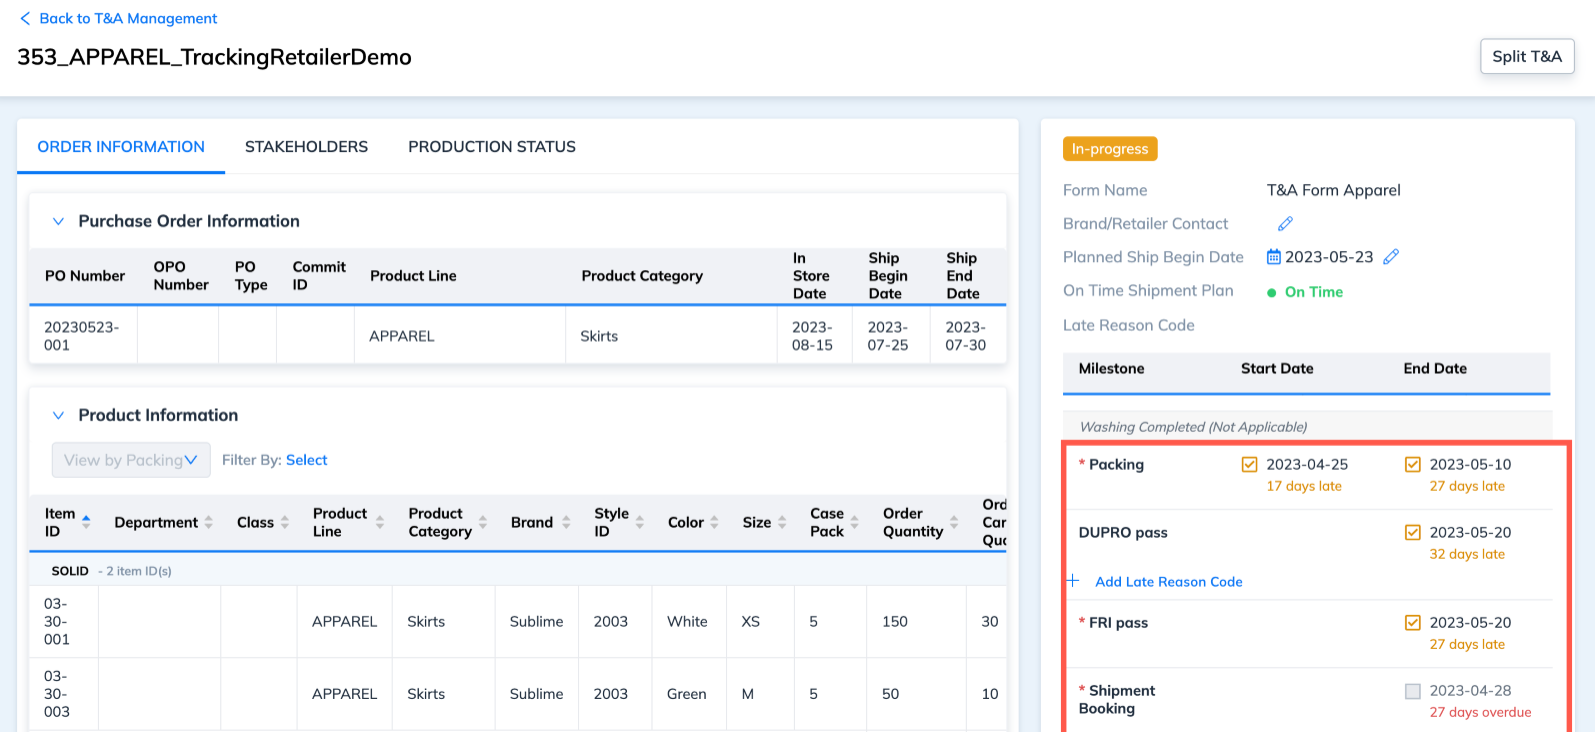
Task: Collapse the Purchase Order Information section
Action: (x=58, y=221)
